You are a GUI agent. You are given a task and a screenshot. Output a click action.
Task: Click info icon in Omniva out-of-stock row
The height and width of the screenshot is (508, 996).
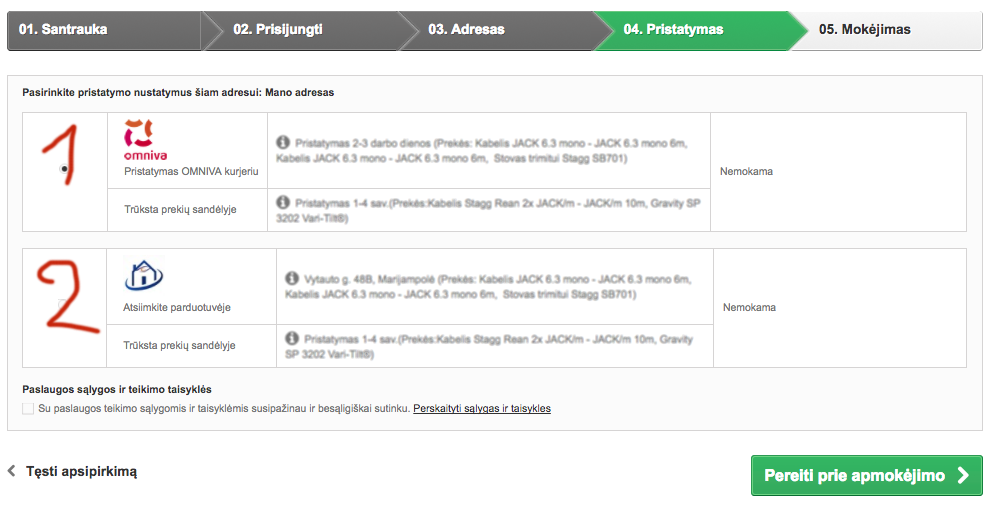point(283,203)
